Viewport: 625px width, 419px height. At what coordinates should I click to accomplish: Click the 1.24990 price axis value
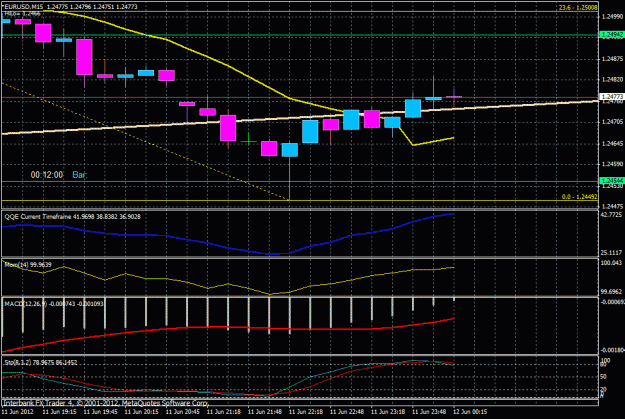[x=612, y=17]
